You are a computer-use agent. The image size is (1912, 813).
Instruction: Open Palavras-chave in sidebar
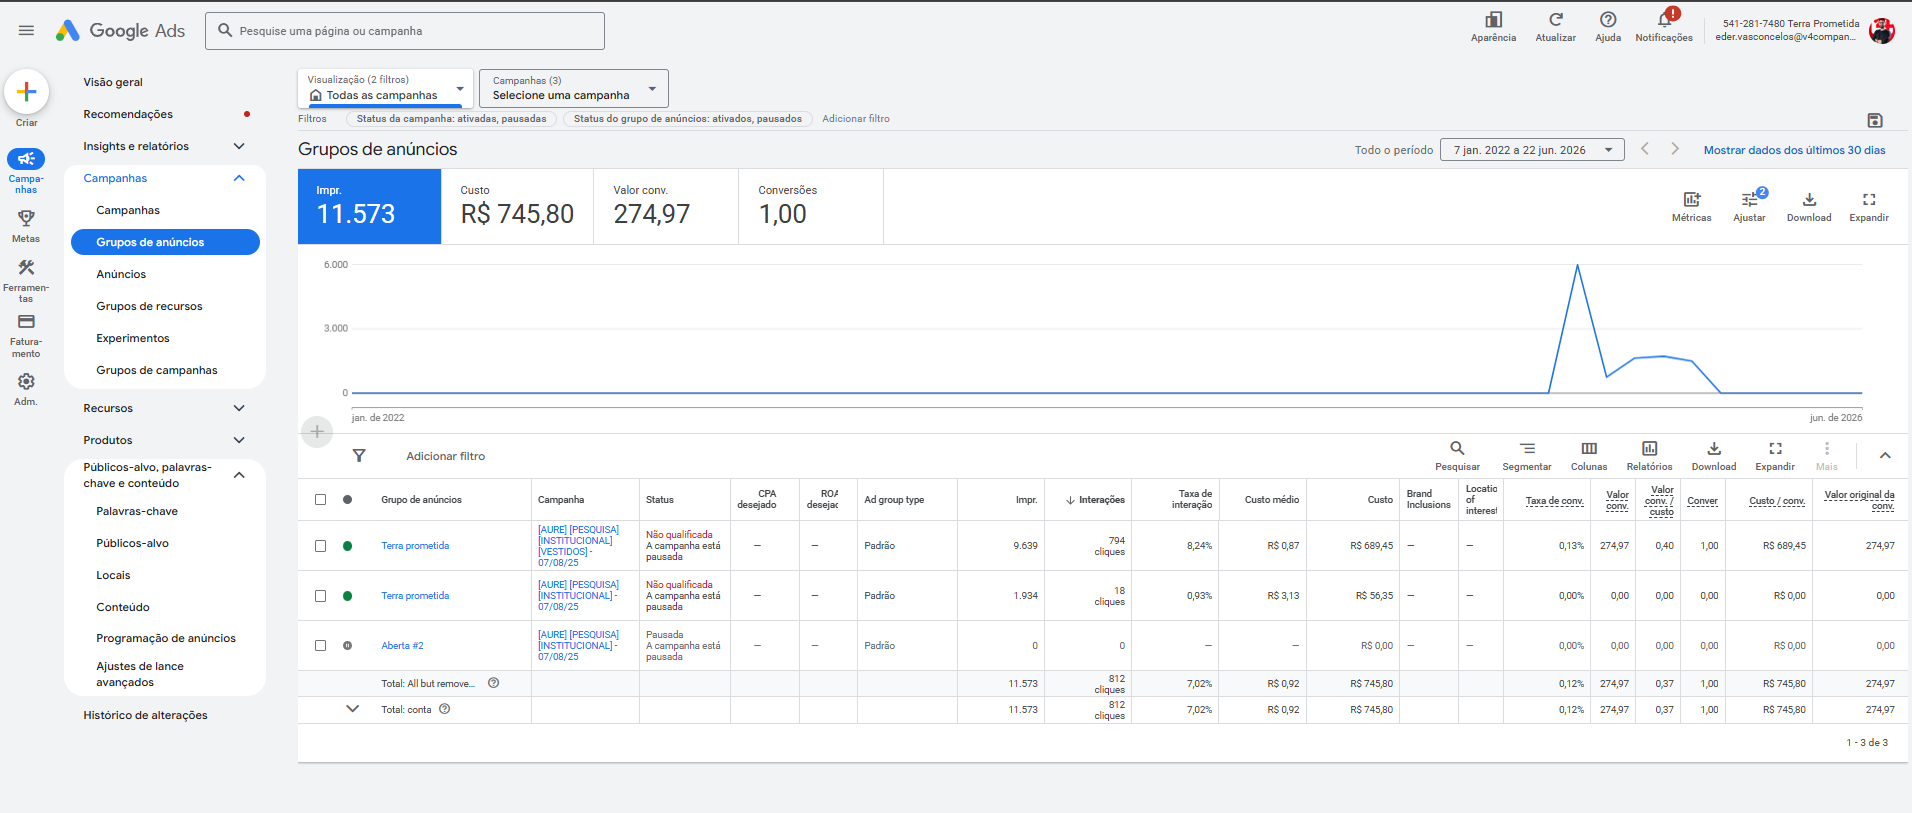click(x=137, y=511)
